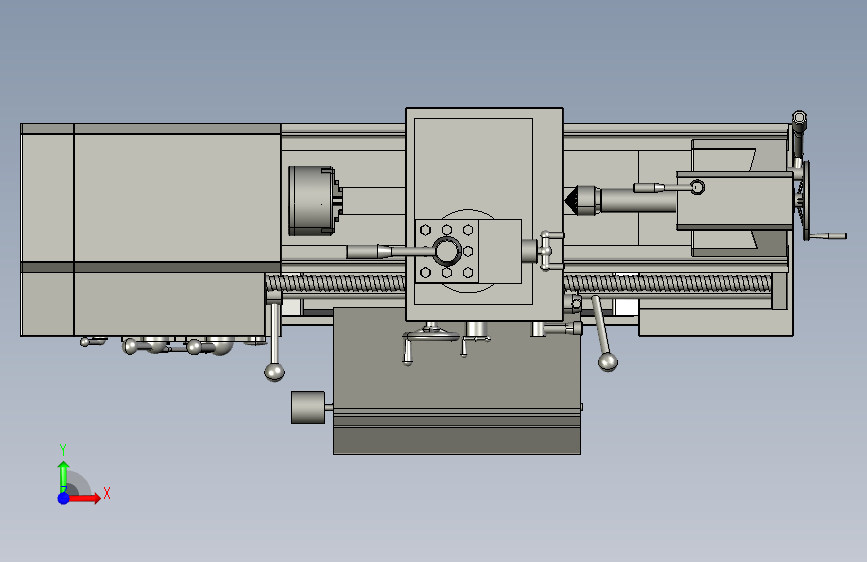Select the tailstock quill lock lever ring

tap(698, 188)
